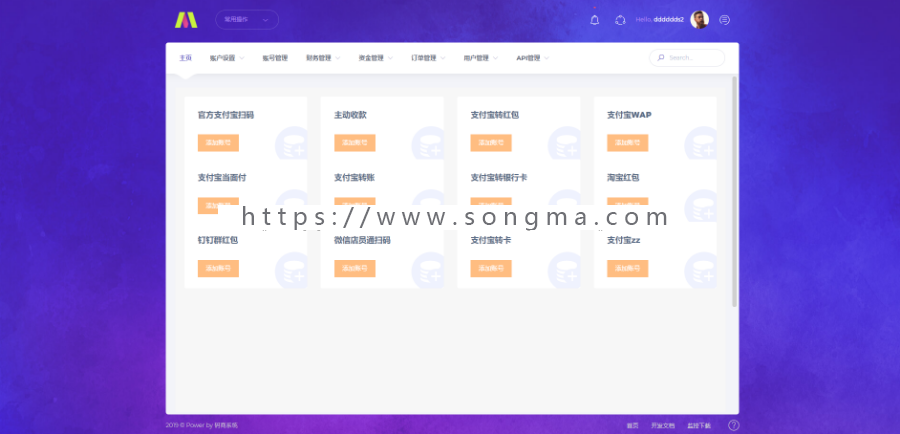
Task: Add account under 支付宝转卡
Action: pyautogui.click(x=491, y=269)
